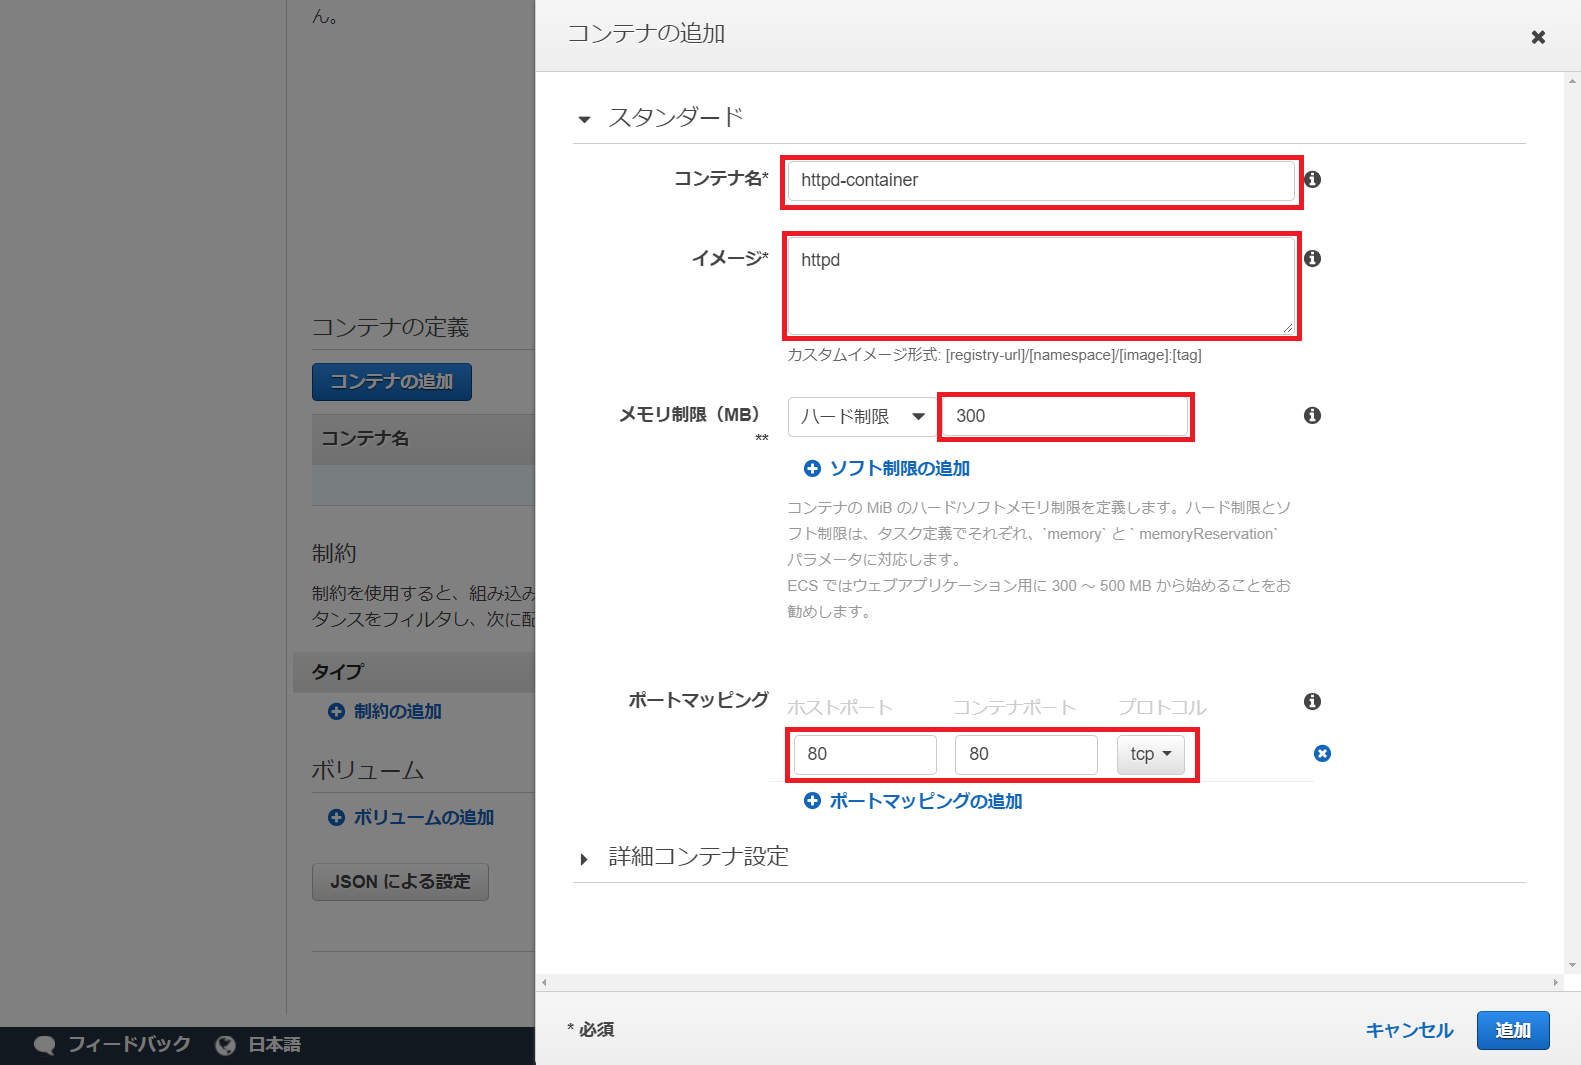Click the info icon next to image field
The image size is (1581, 1065).
(1312, 258)
